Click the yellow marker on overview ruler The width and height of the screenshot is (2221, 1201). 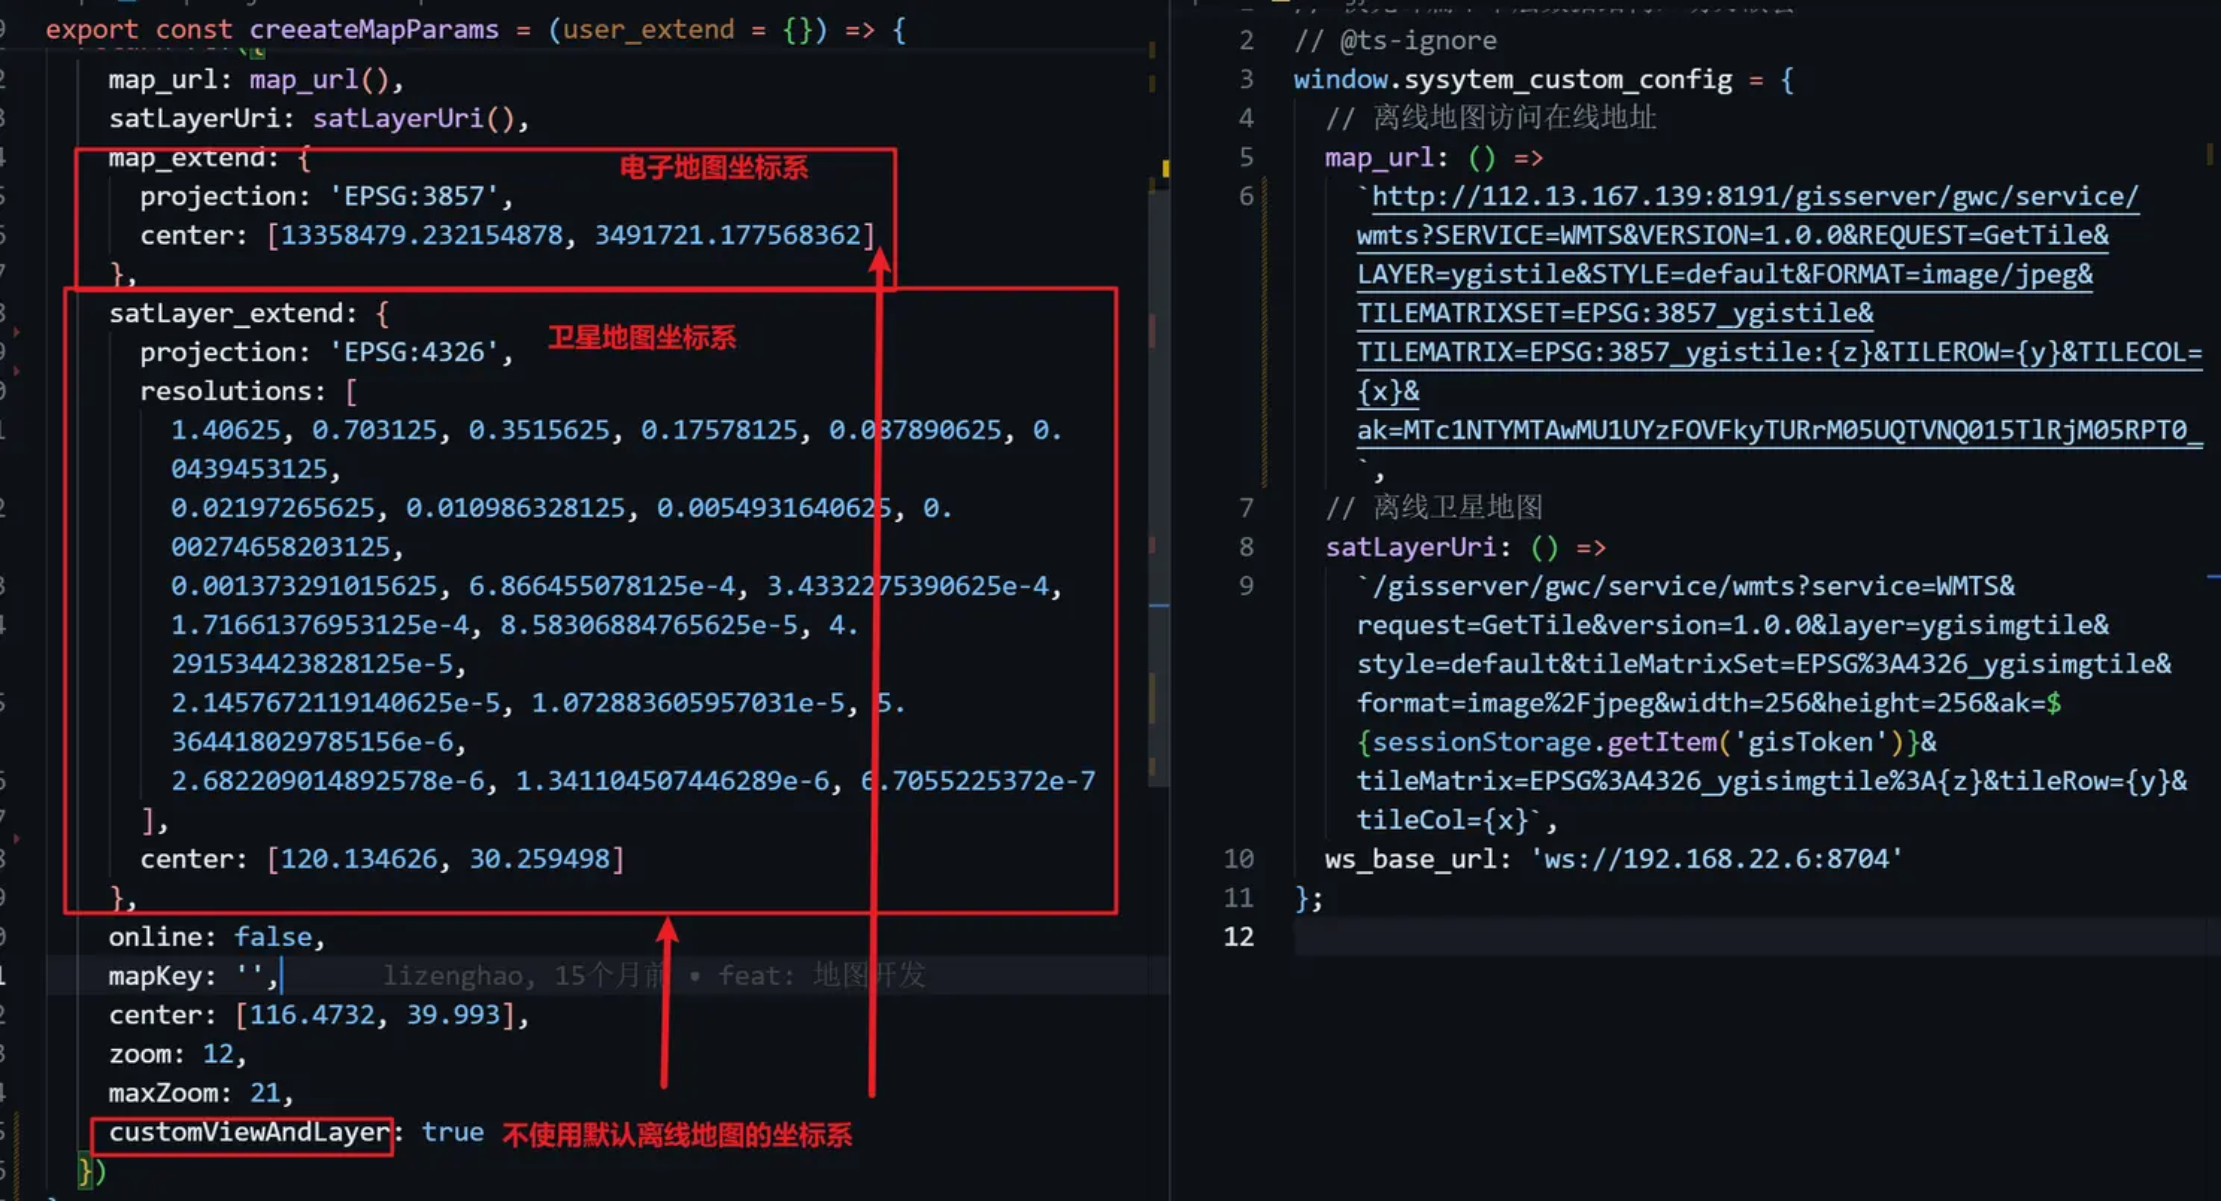1165,168
